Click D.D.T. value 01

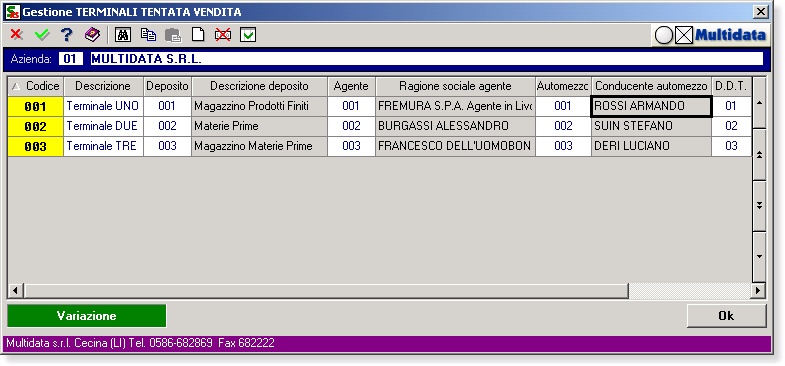pos(731,106)
